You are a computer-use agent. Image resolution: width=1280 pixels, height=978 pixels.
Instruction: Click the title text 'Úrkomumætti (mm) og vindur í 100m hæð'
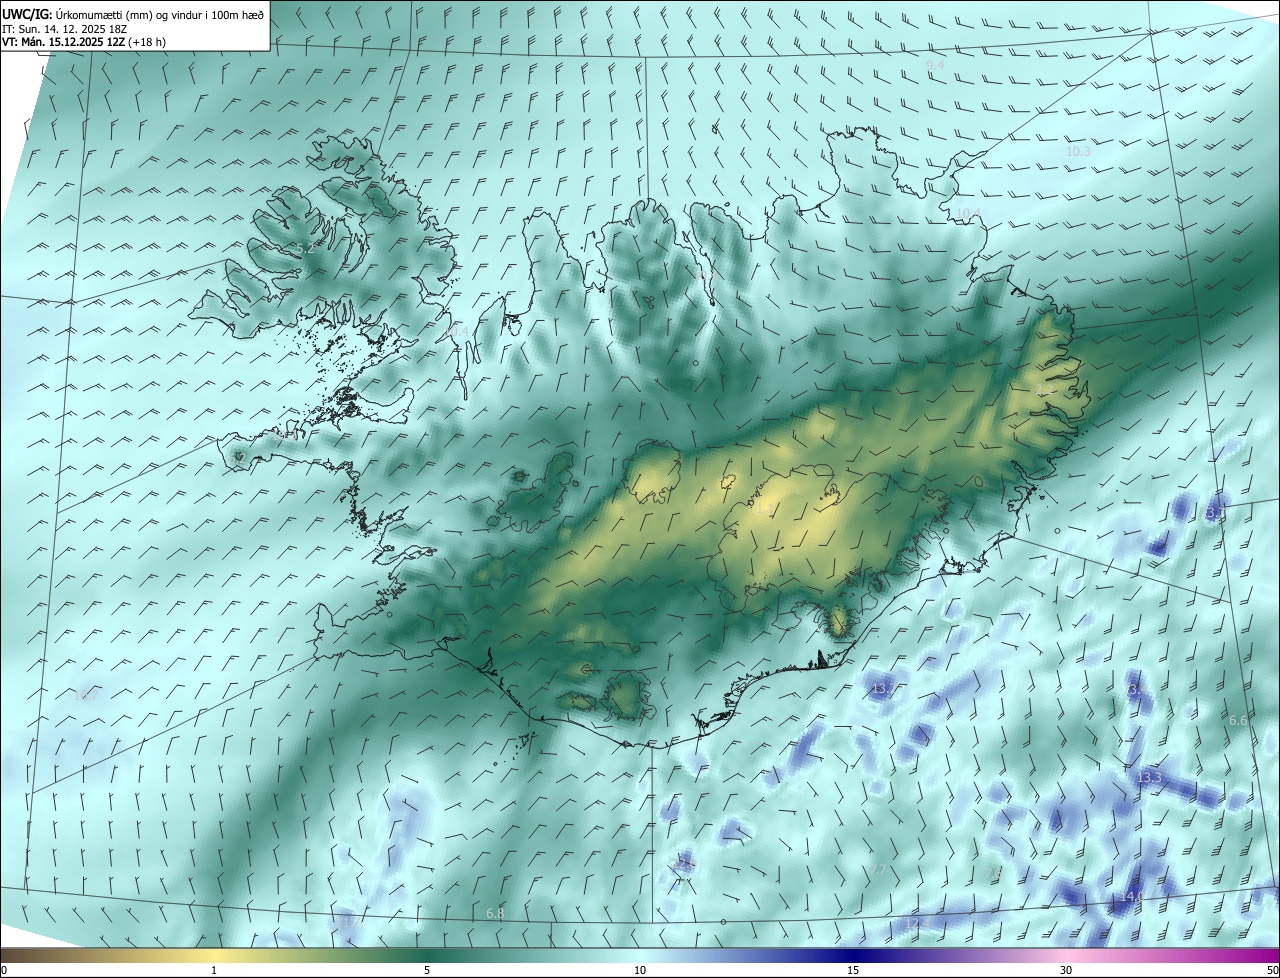pos(160,14)
